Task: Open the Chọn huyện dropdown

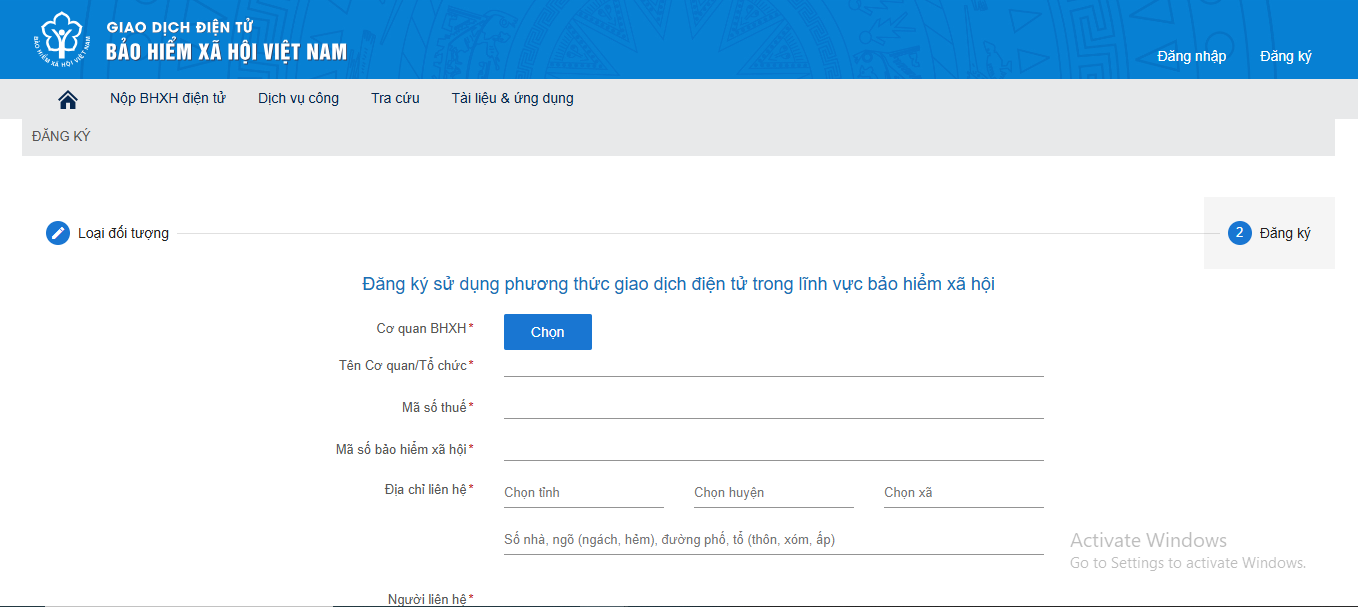Action: point(774,493)
